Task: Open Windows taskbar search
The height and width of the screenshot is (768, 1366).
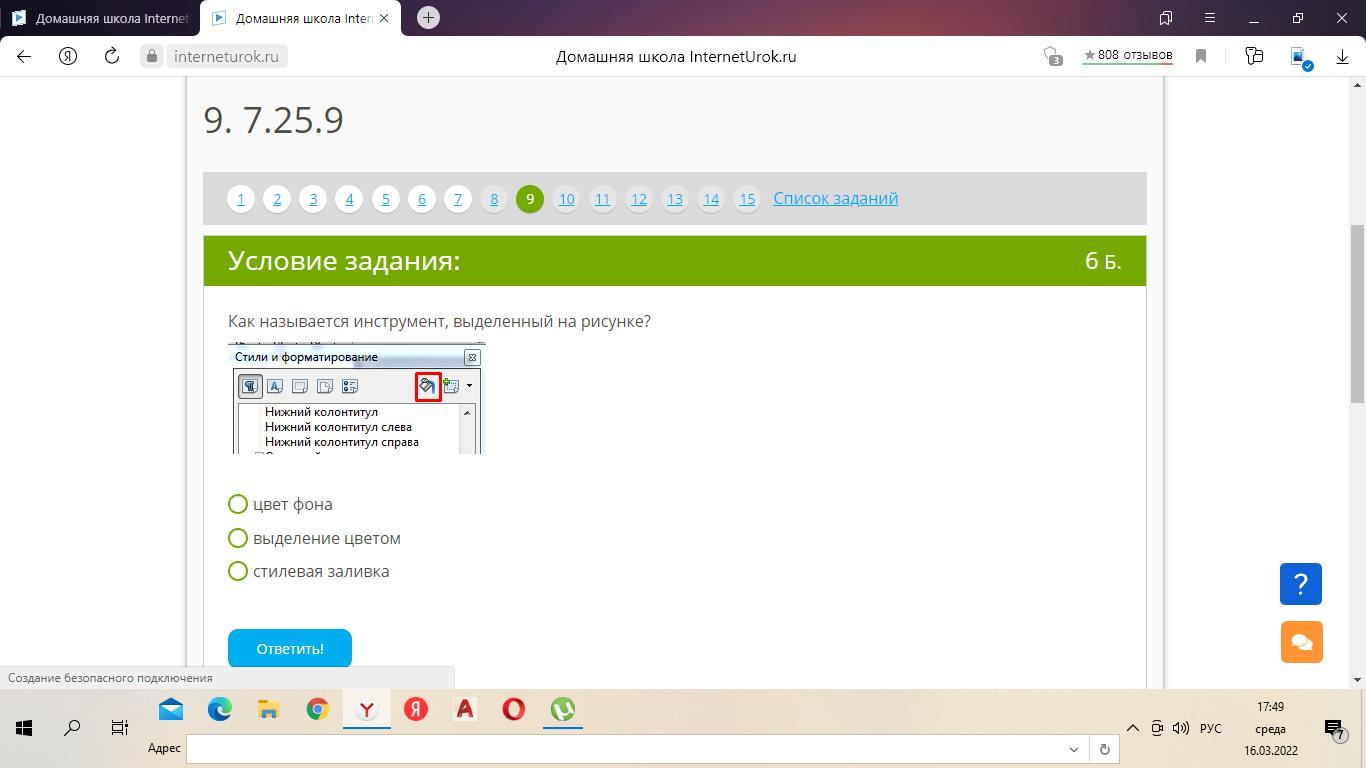Action: click(x=72, y=728)
